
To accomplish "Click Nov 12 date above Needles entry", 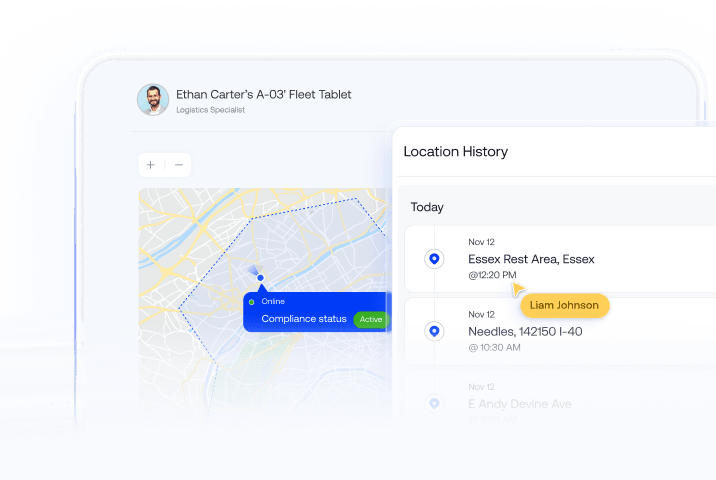I will (481, 315).
